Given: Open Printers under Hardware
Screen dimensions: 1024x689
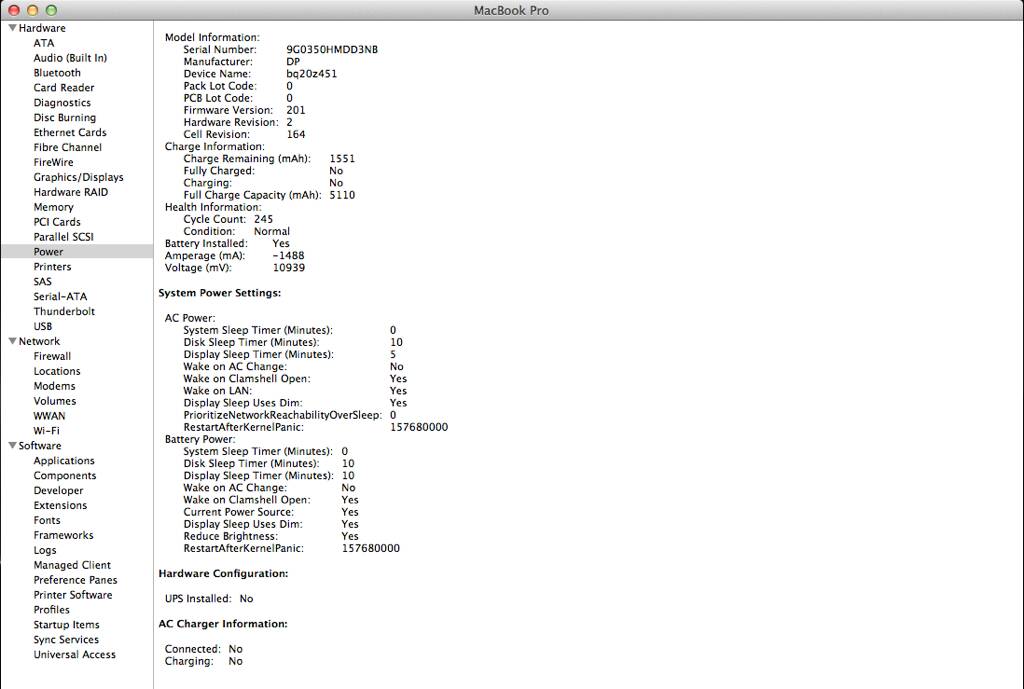Looking at the screenshot, I should coord(52,266).
